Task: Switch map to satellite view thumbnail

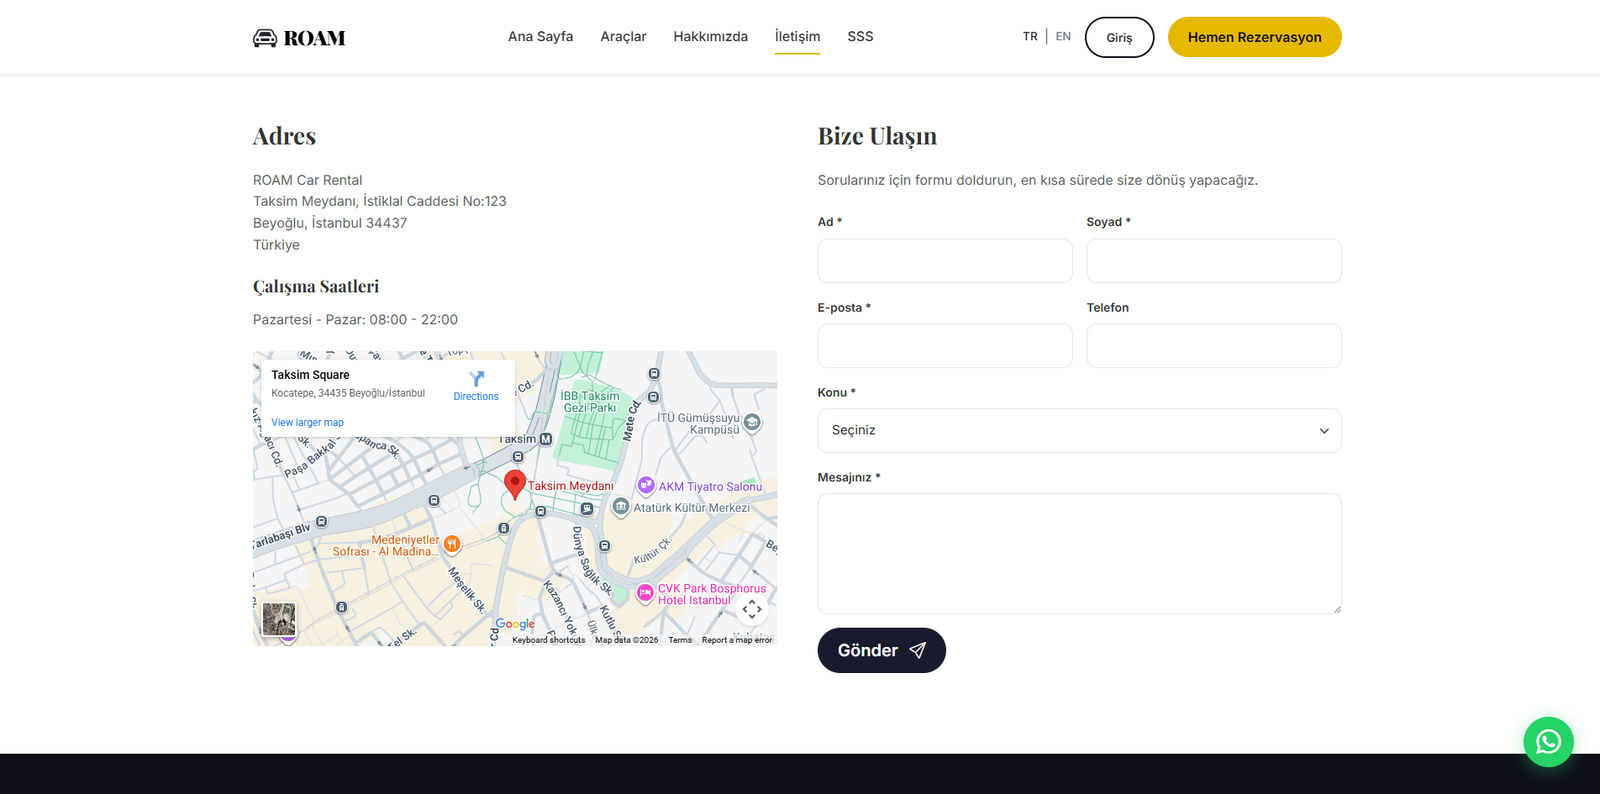Action: pos(279,619)
